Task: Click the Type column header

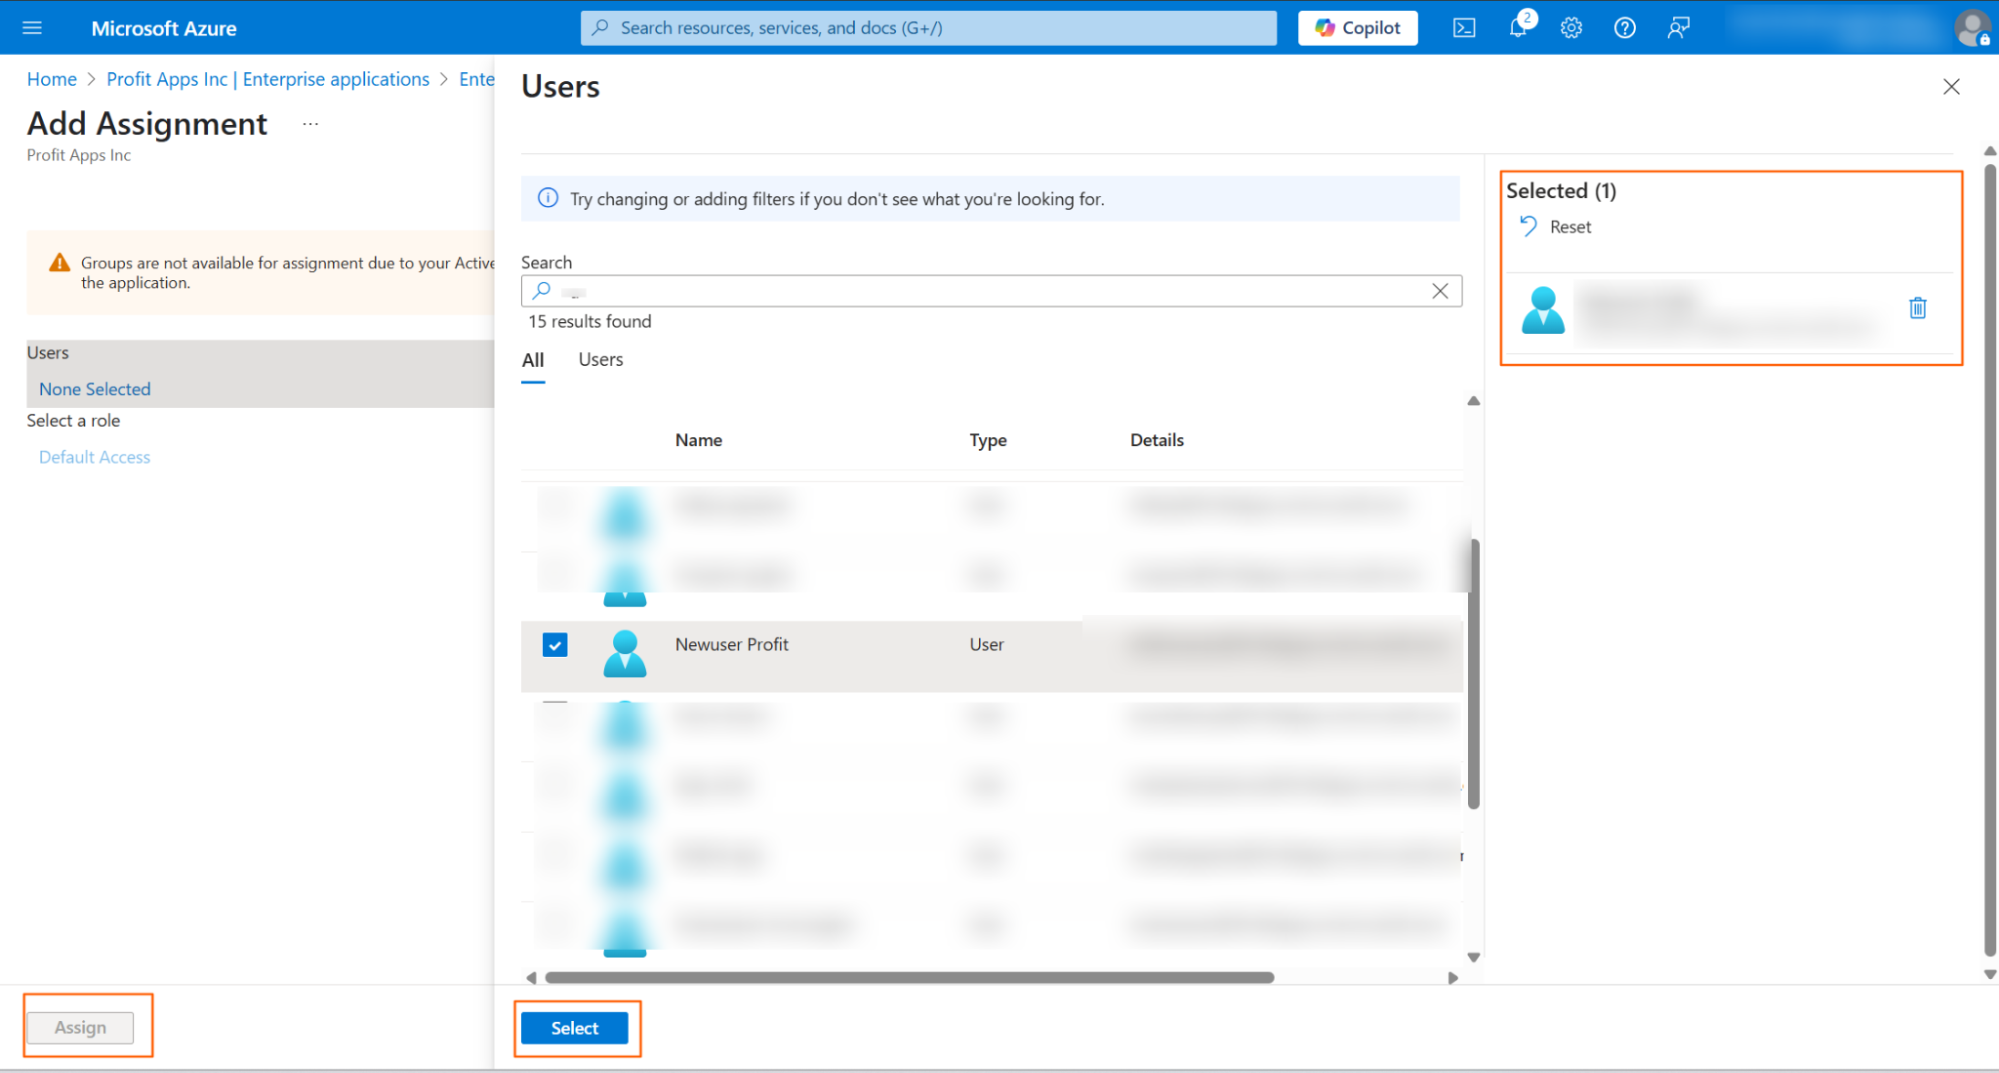Action: point(987,440)
